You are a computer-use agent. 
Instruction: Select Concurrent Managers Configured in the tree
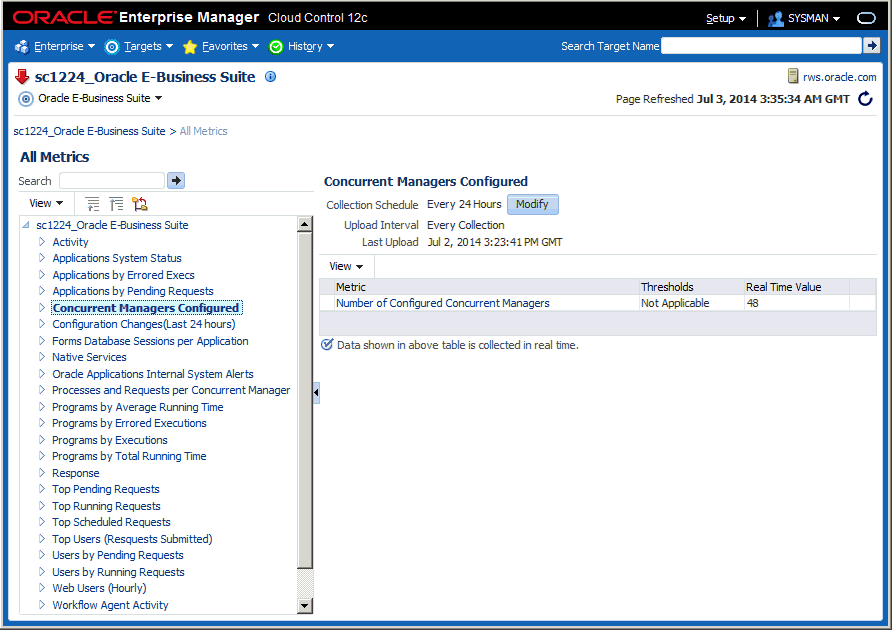pos(146,308)
